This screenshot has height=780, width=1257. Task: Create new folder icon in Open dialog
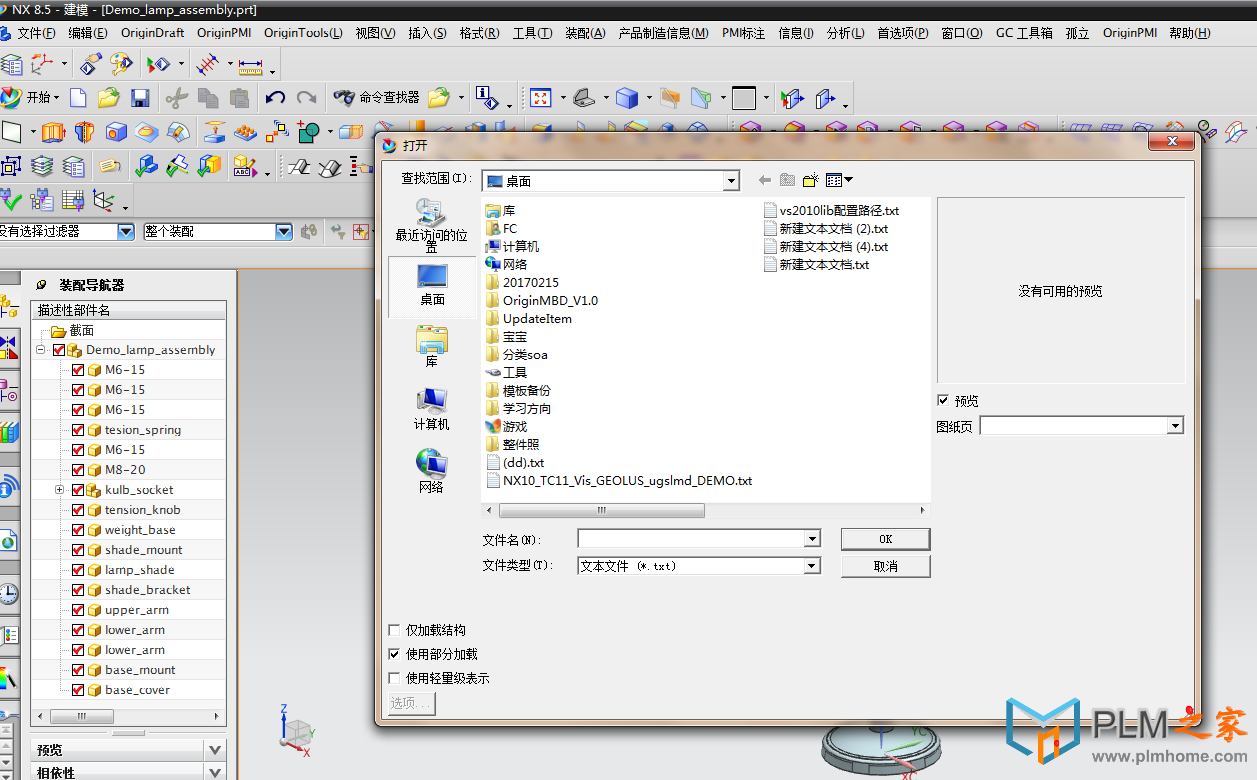[810, 180]
